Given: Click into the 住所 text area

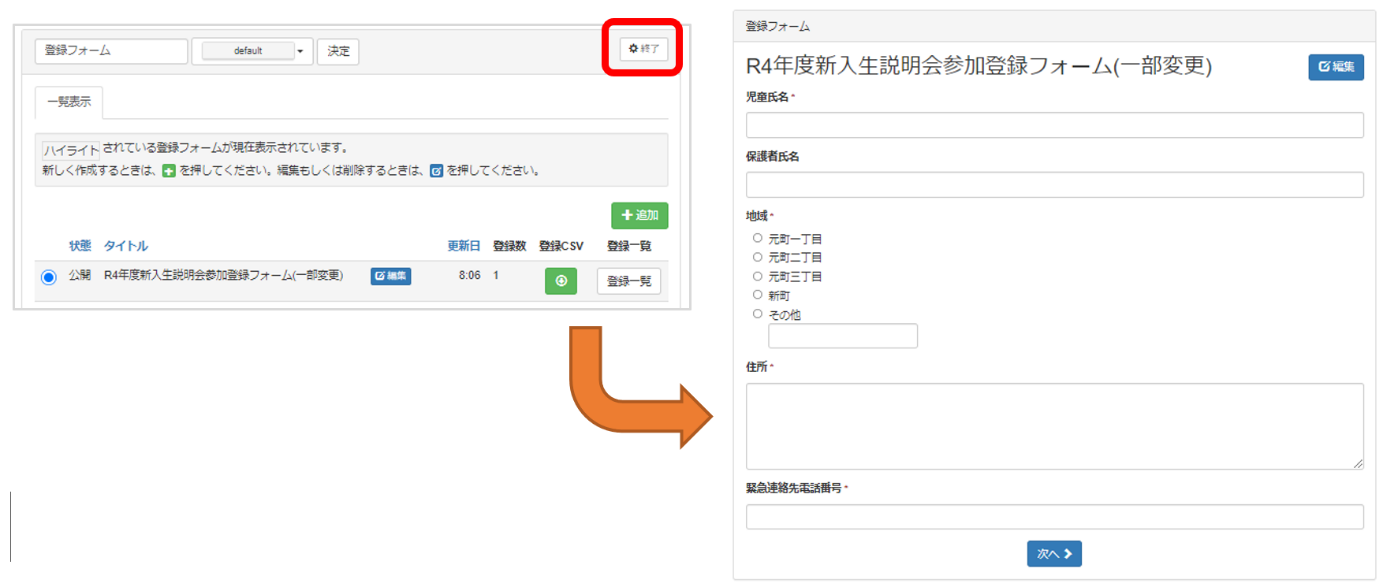Looking at the screenshot, I should pos(1054,425).
